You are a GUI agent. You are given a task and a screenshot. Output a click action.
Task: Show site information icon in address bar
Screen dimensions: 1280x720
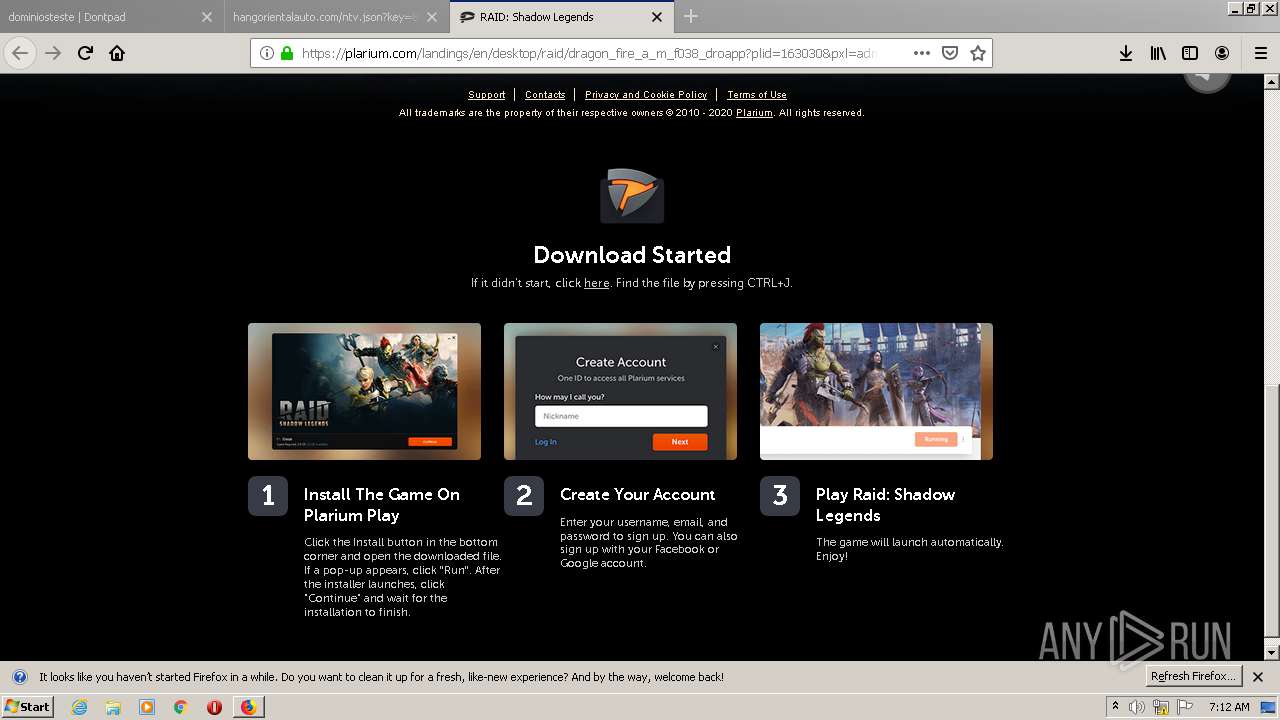[267, 53]
